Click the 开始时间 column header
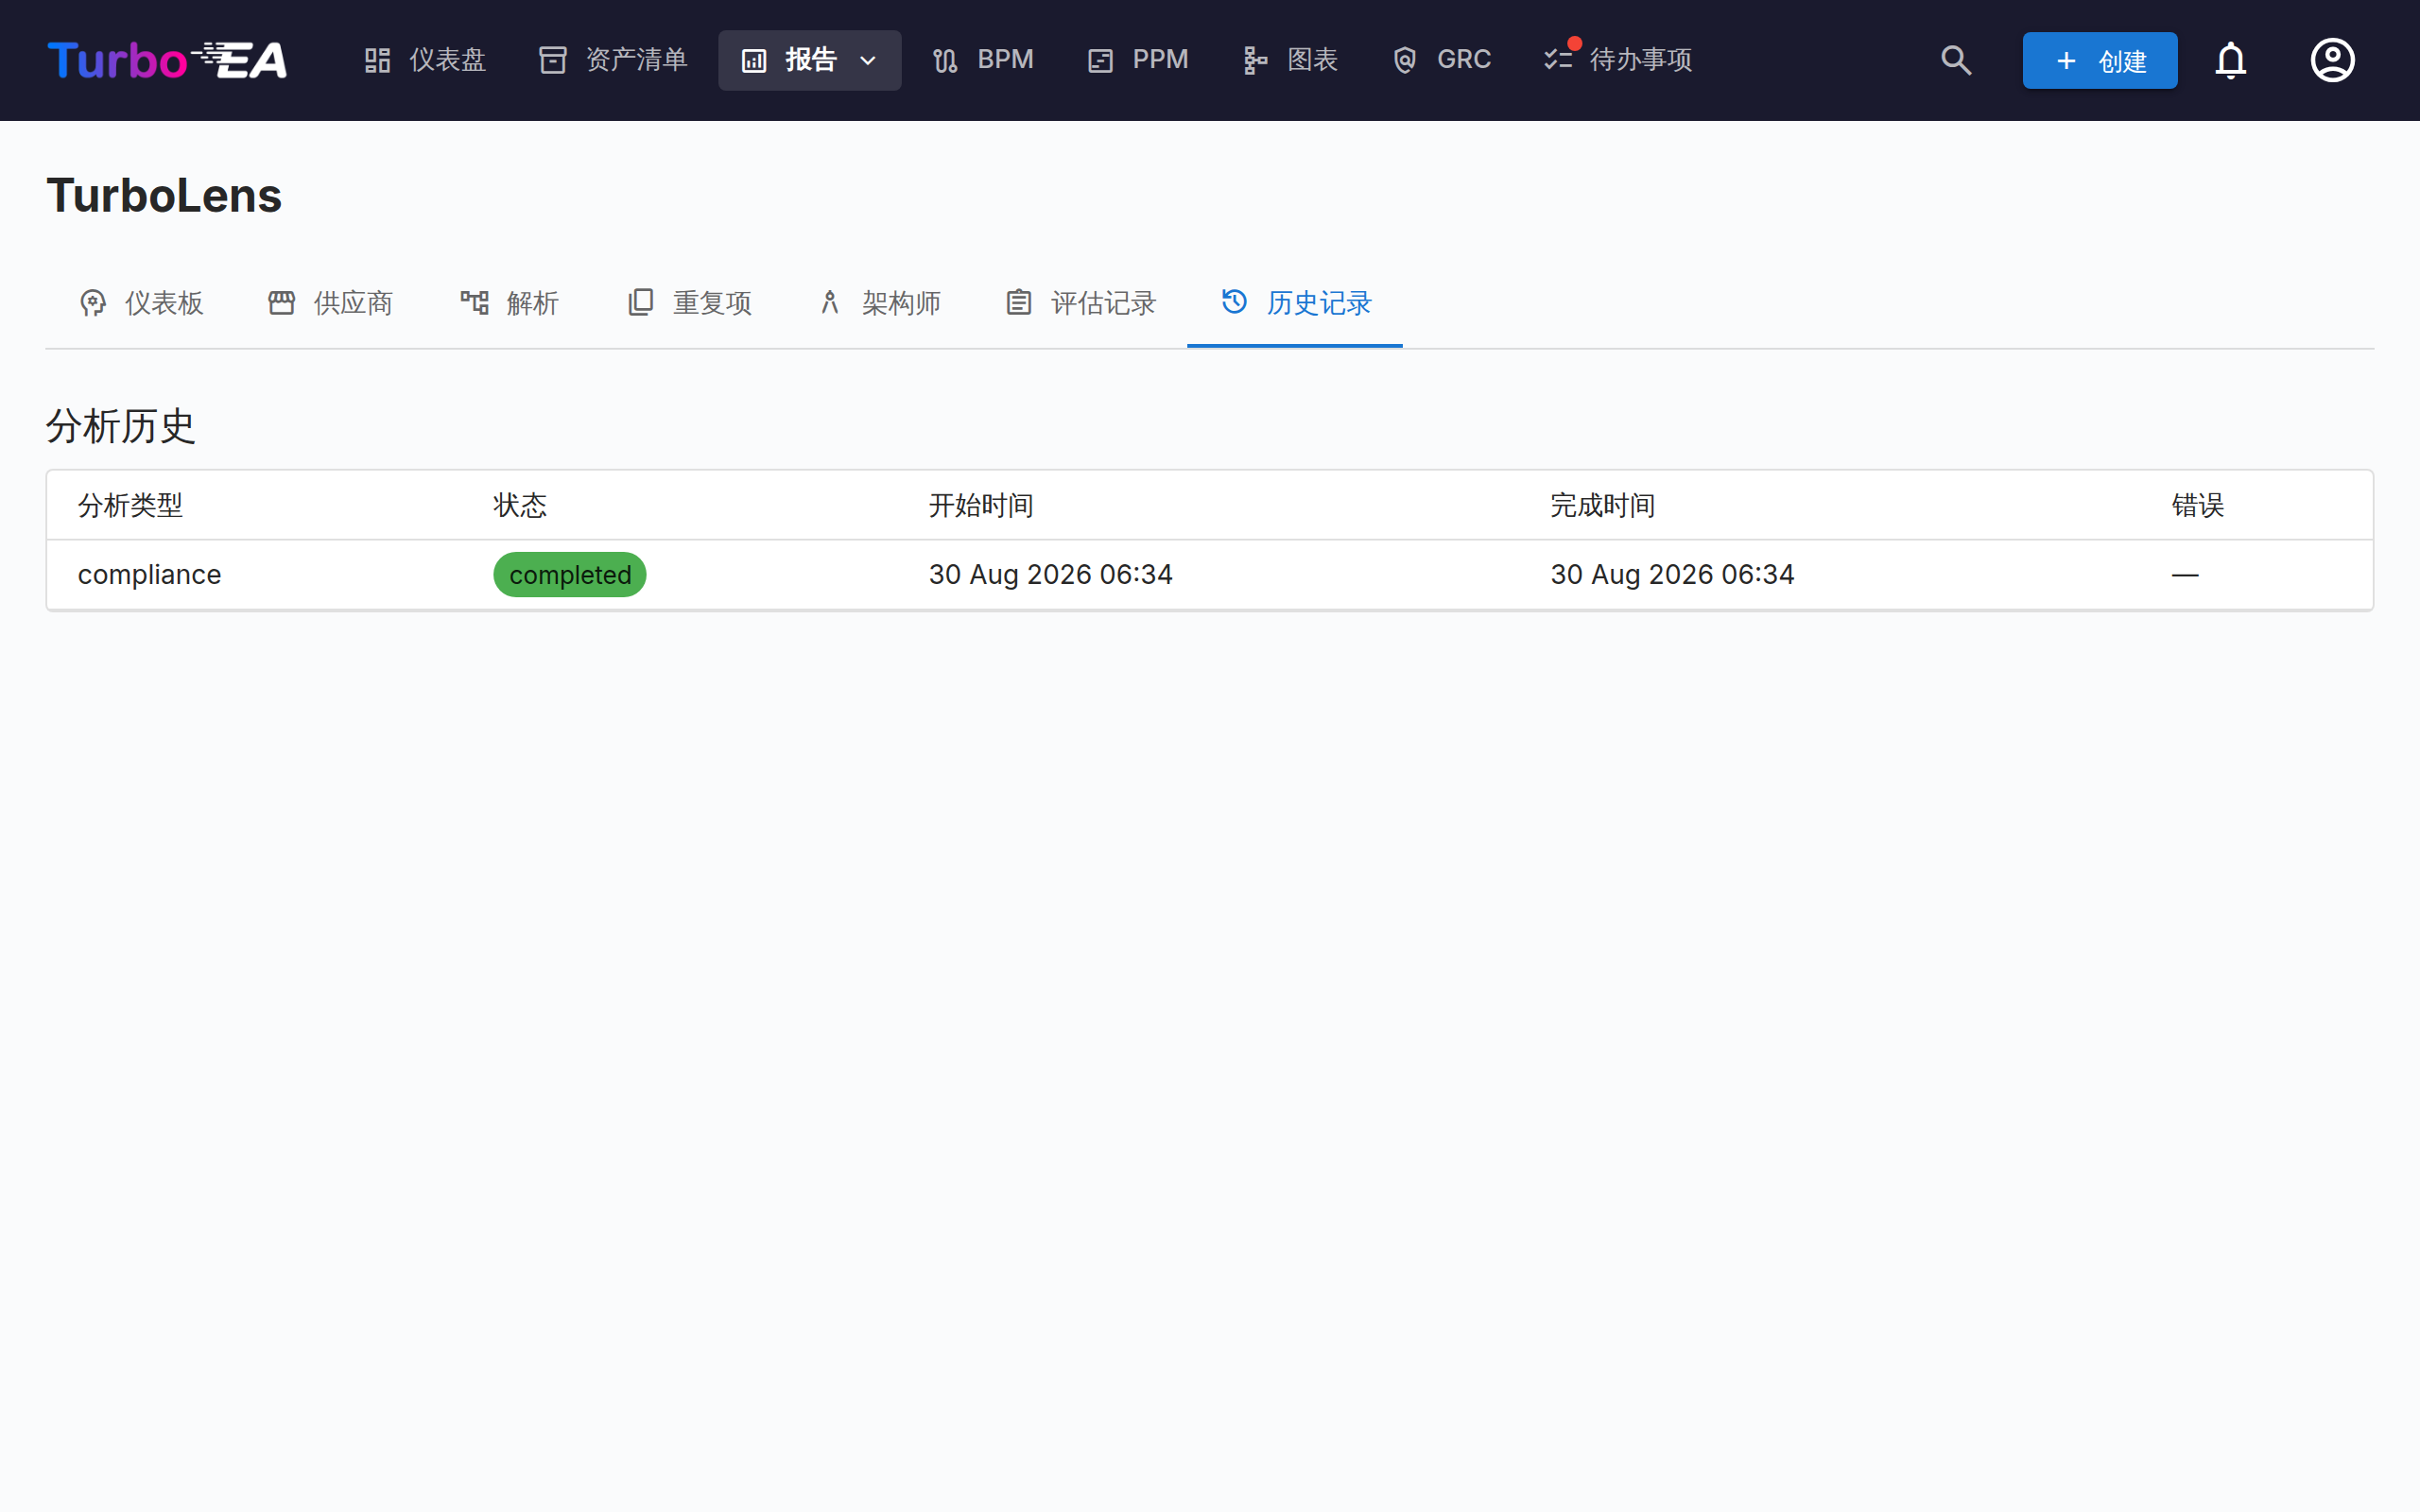The image size is (2420, 1512). [981, 505]
